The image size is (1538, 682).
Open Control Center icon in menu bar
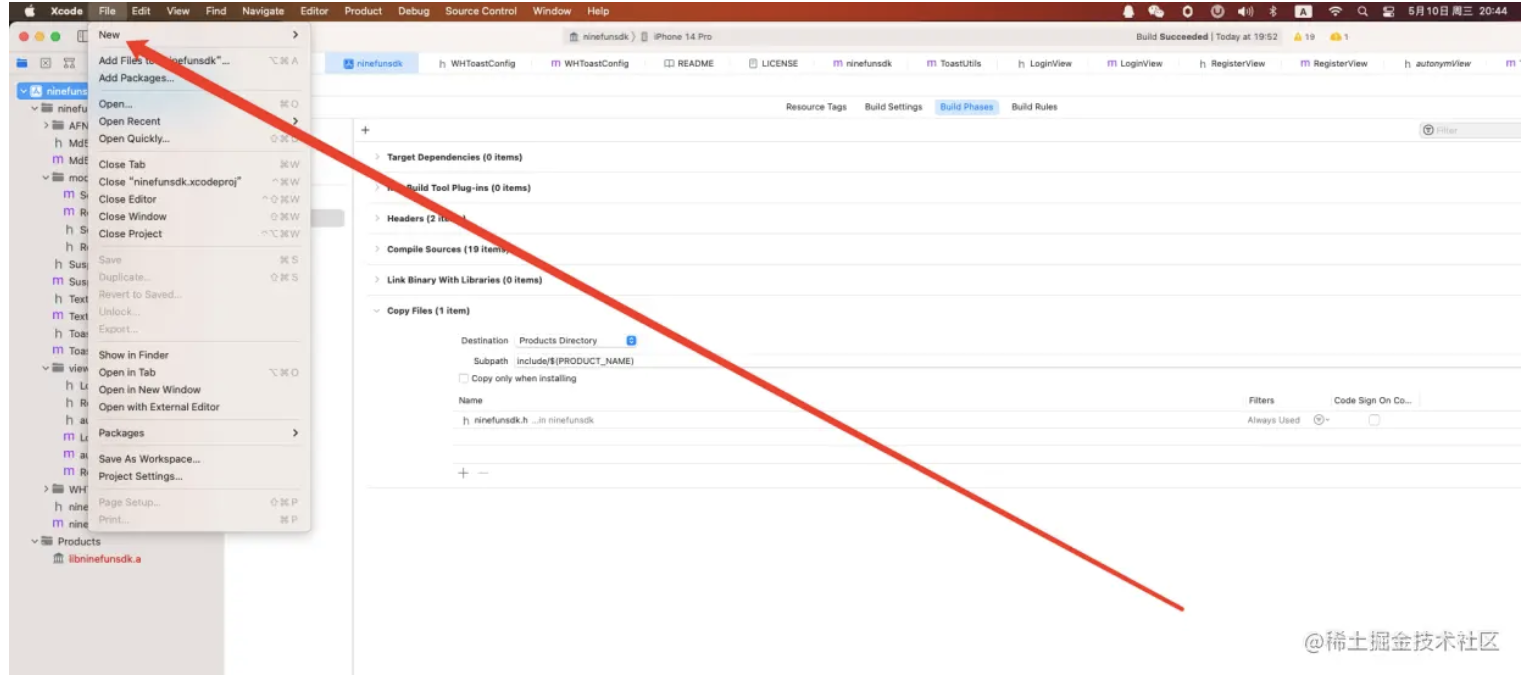pos(1389,11)
